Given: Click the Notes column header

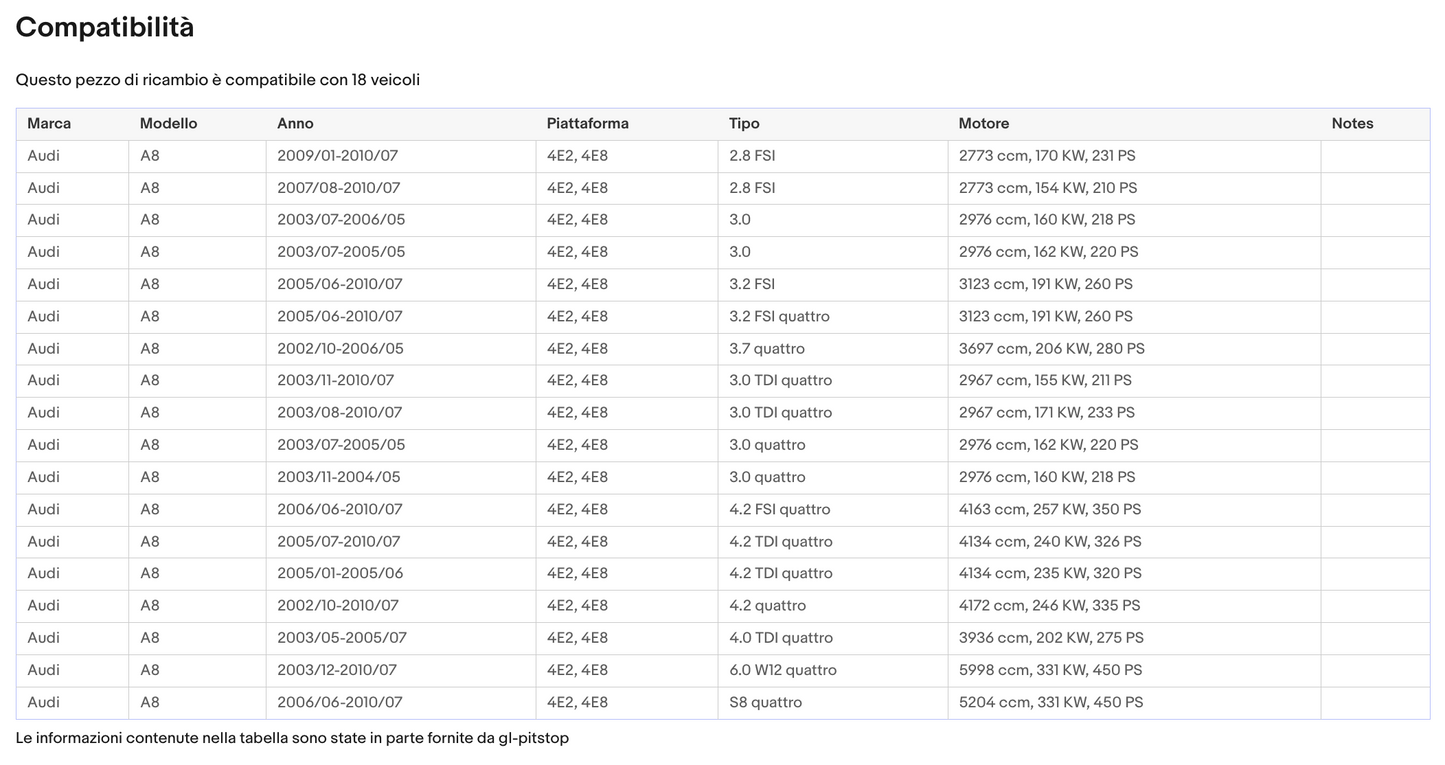Looking at the screenshot, I should 1352,124.
